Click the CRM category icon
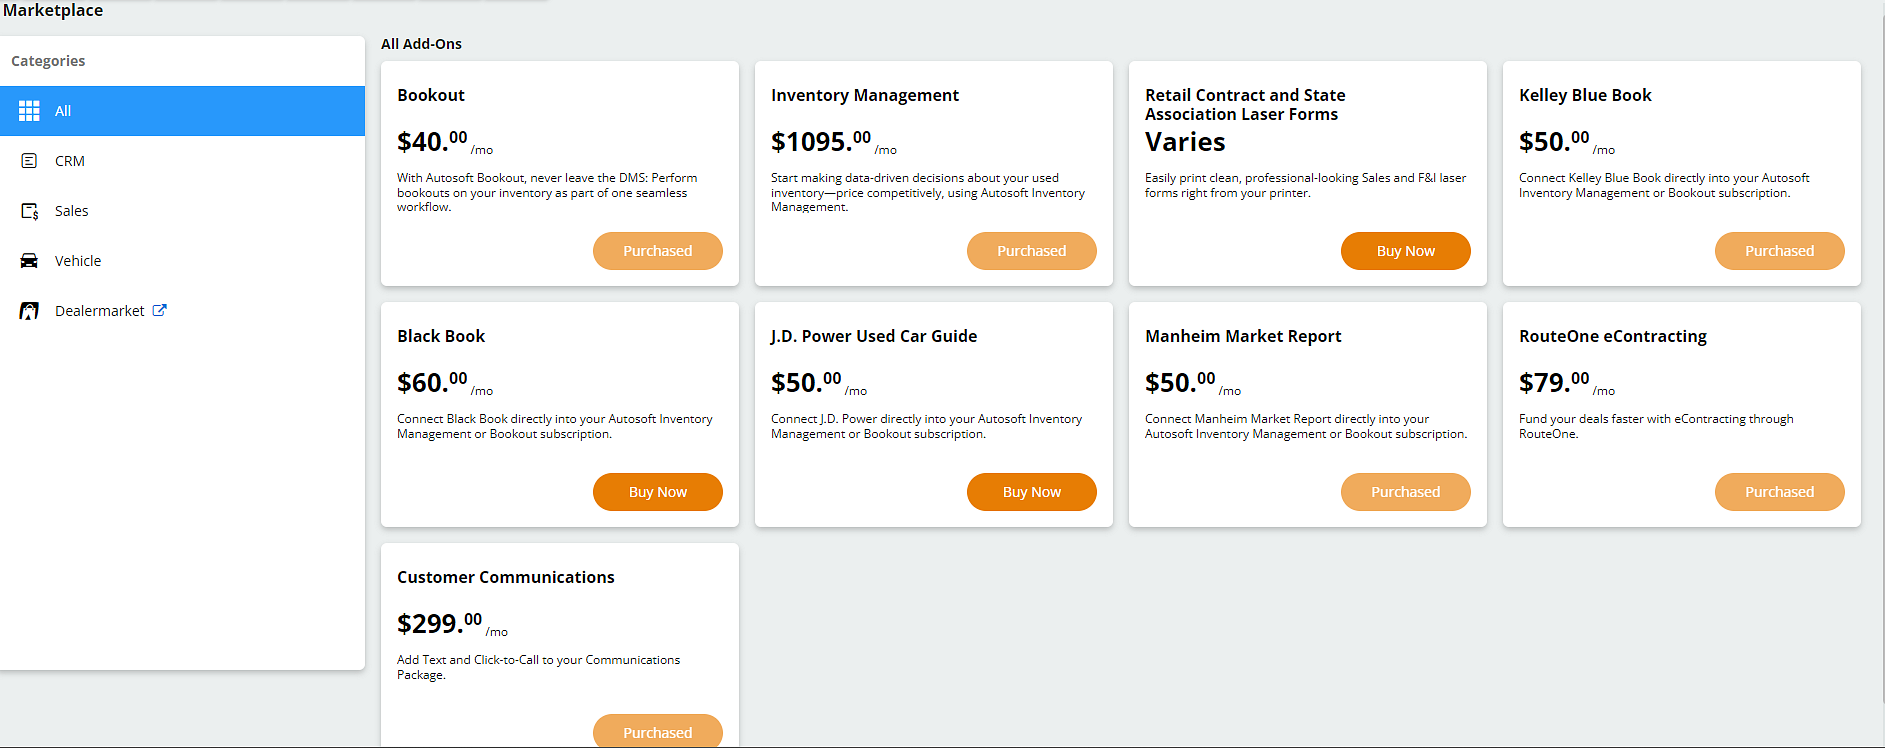The image size is (1885, 748). [x=26, y=160]
